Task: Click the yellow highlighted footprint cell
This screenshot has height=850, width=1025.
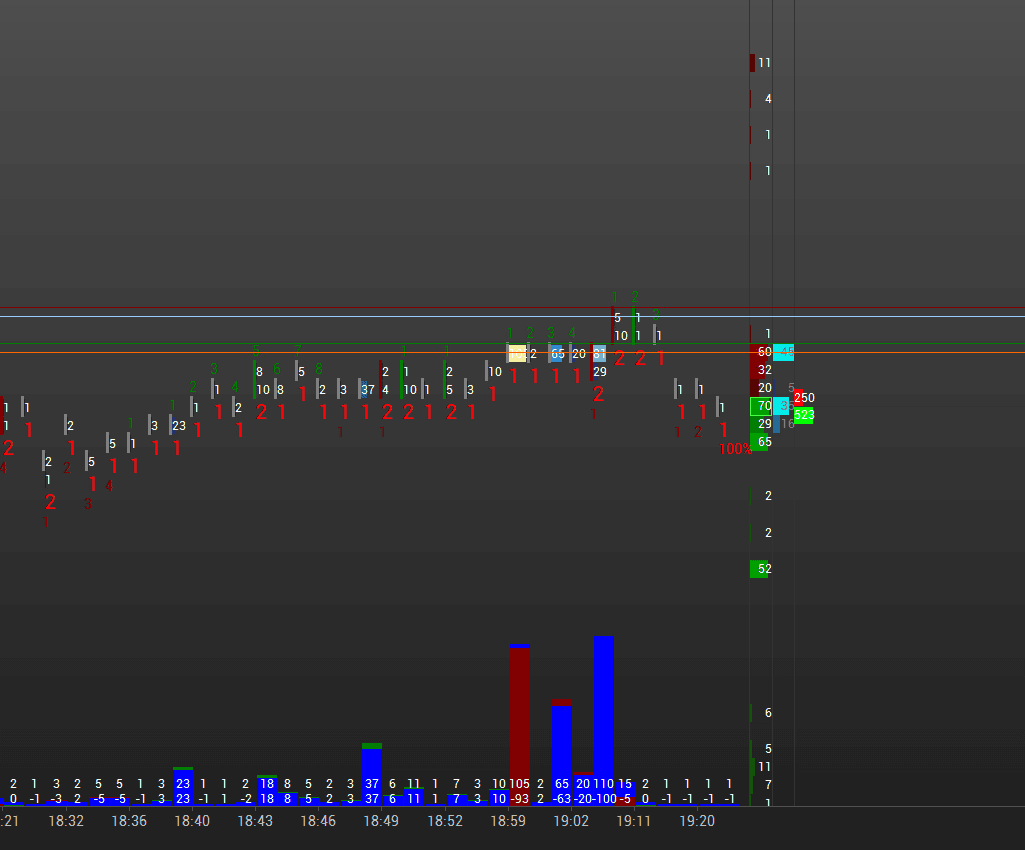Action: pos(517,354)
